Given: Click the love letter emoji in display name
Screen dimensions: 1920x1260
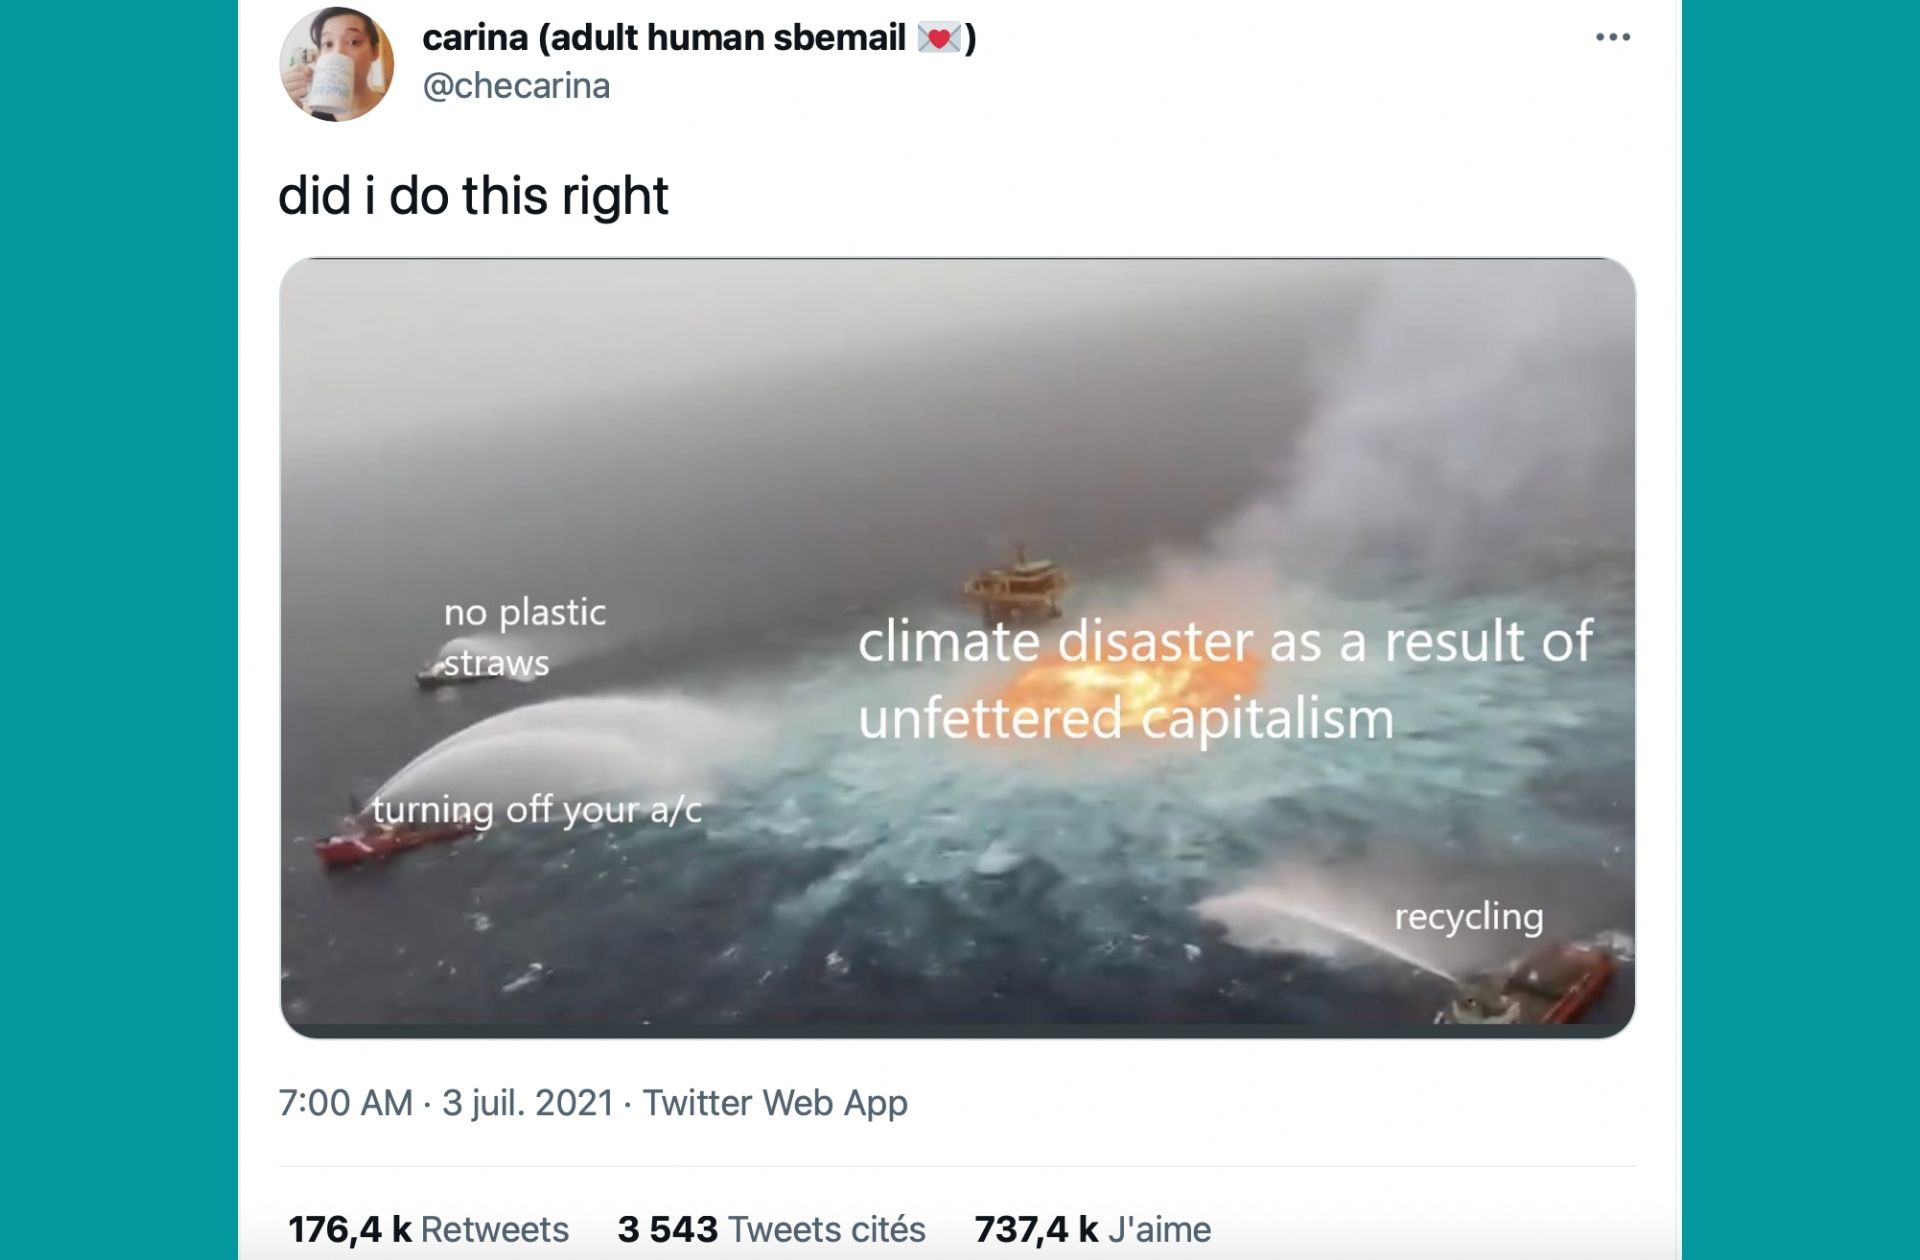Looking at the screenshot, I should point(938,39).
